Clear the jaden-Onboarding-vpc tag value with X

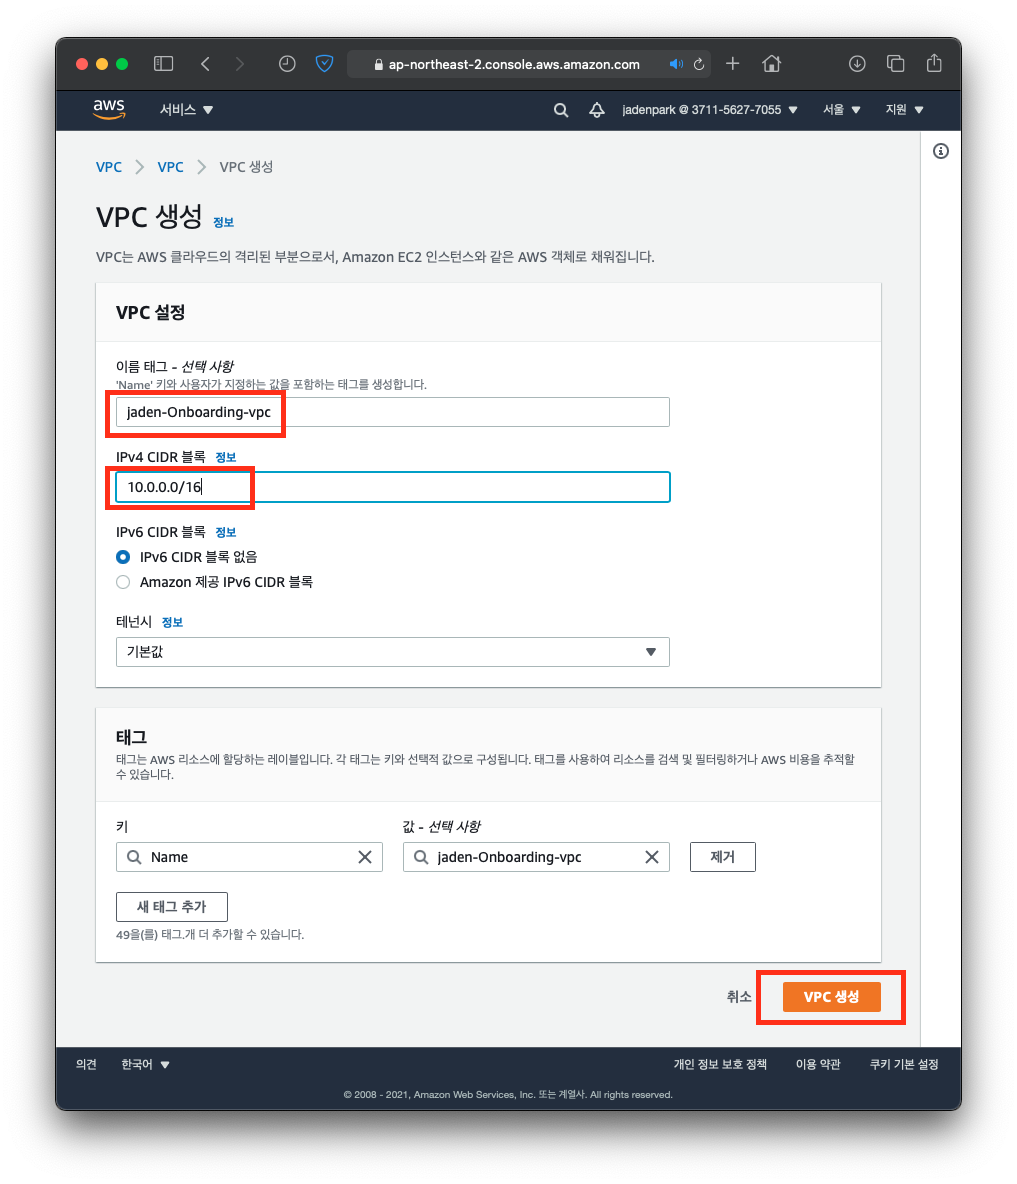click(652, 857)
